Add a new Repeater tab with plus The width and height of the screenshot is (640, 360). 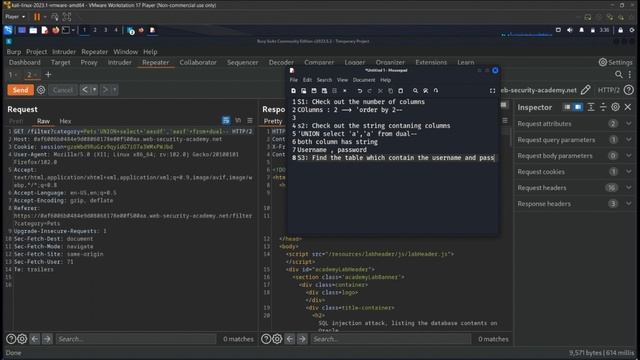pyautogui.click(x=48, y=75)
